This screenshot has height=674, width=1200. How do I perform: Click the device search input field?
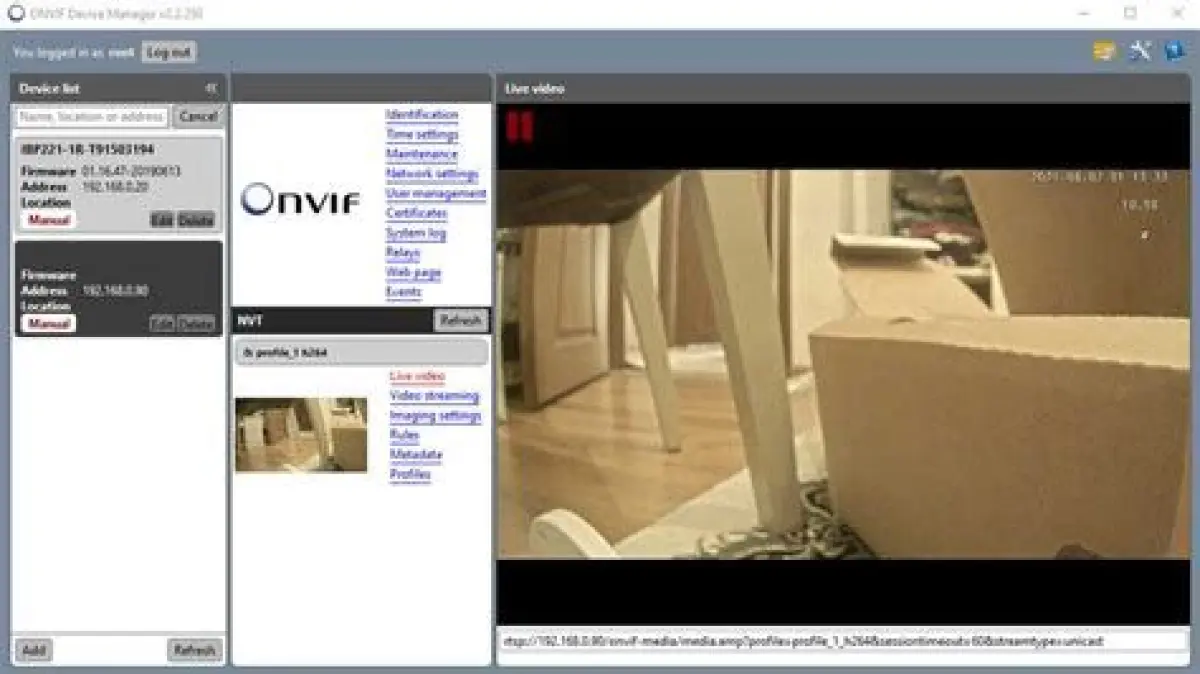click(92, 117)
